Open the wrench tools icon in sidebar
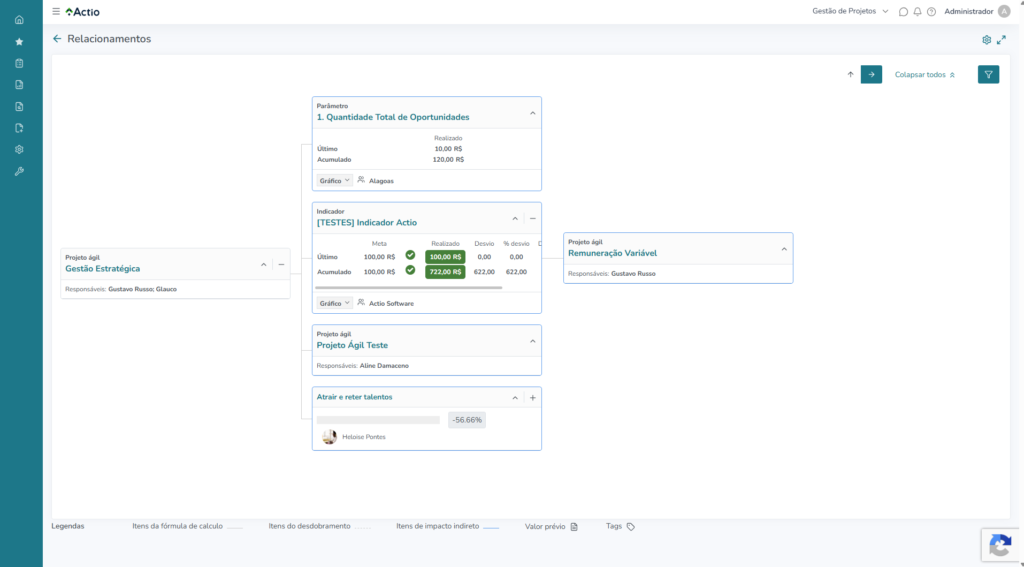Screen dimensions: 1024x567 pyautogui.click(x=19, y=171)
